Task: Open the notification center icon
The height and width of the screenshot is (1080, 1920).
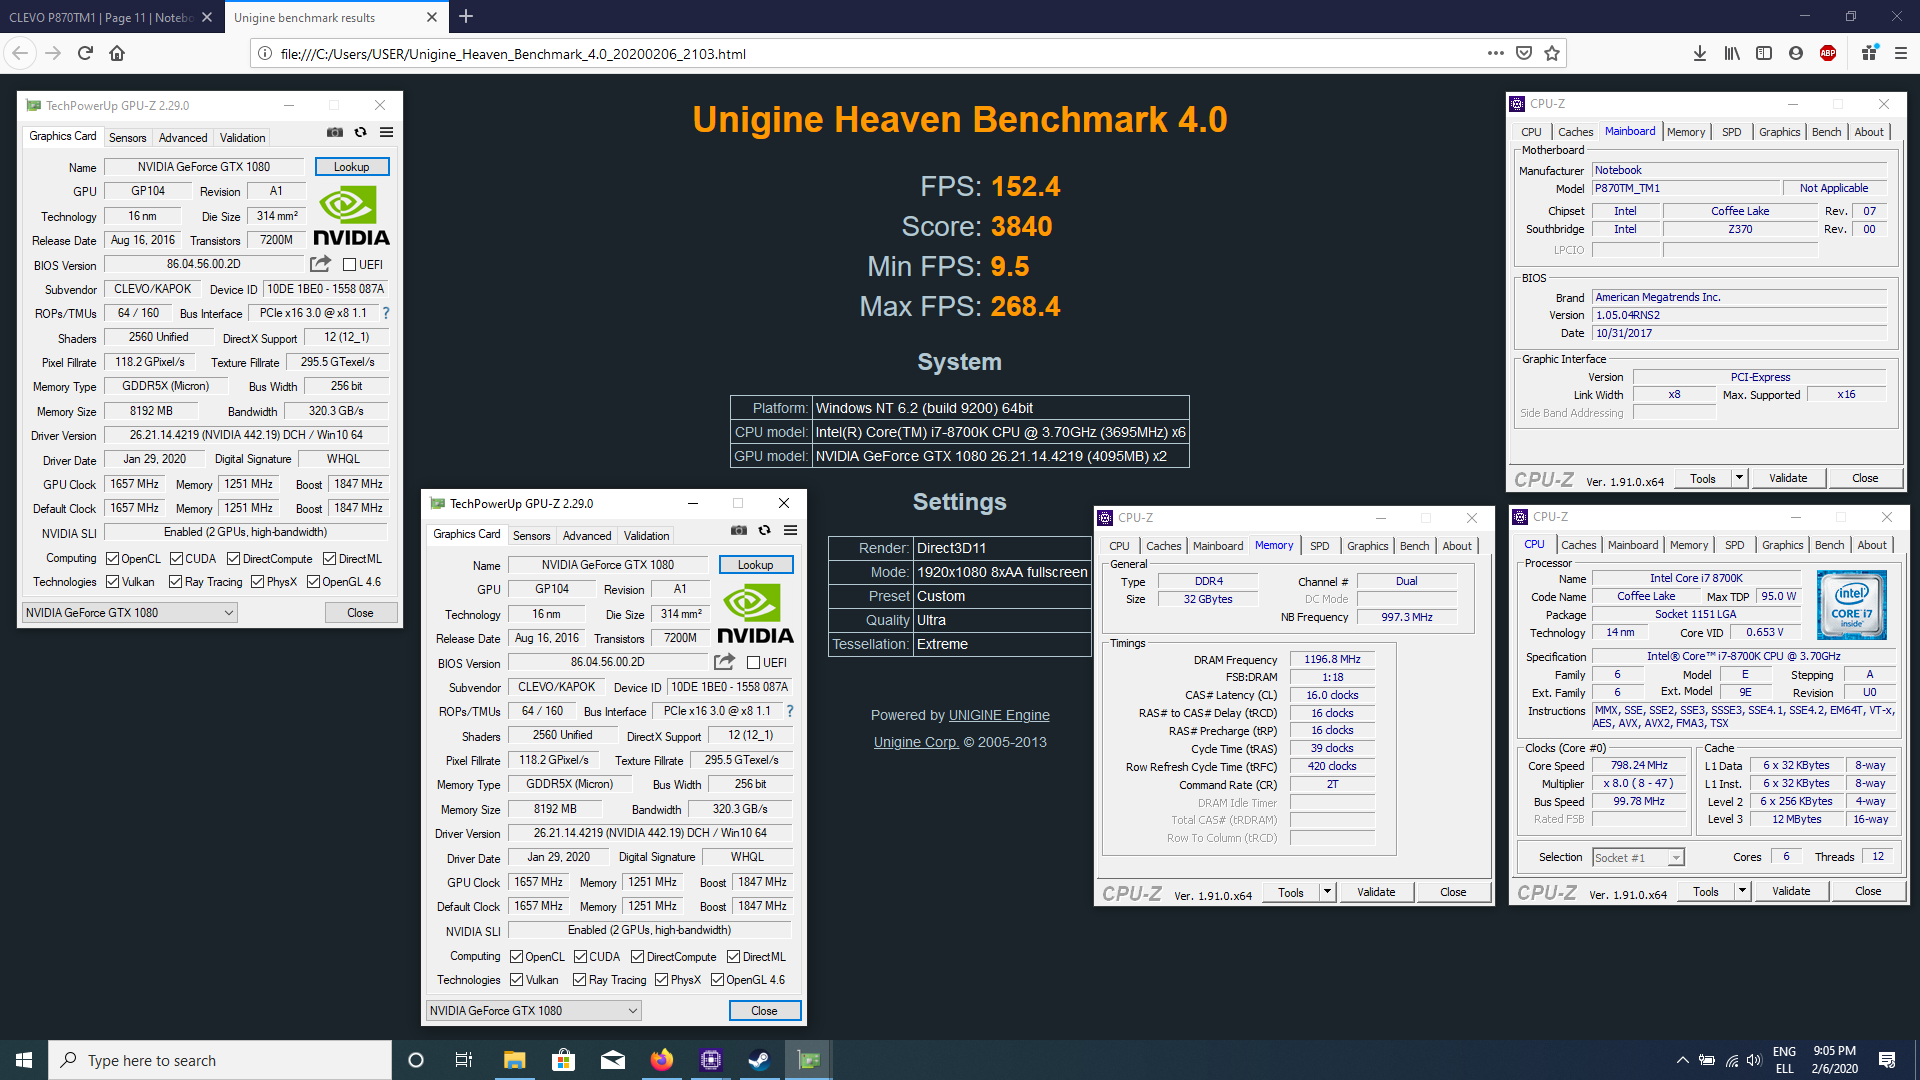Action: 1887,1060
